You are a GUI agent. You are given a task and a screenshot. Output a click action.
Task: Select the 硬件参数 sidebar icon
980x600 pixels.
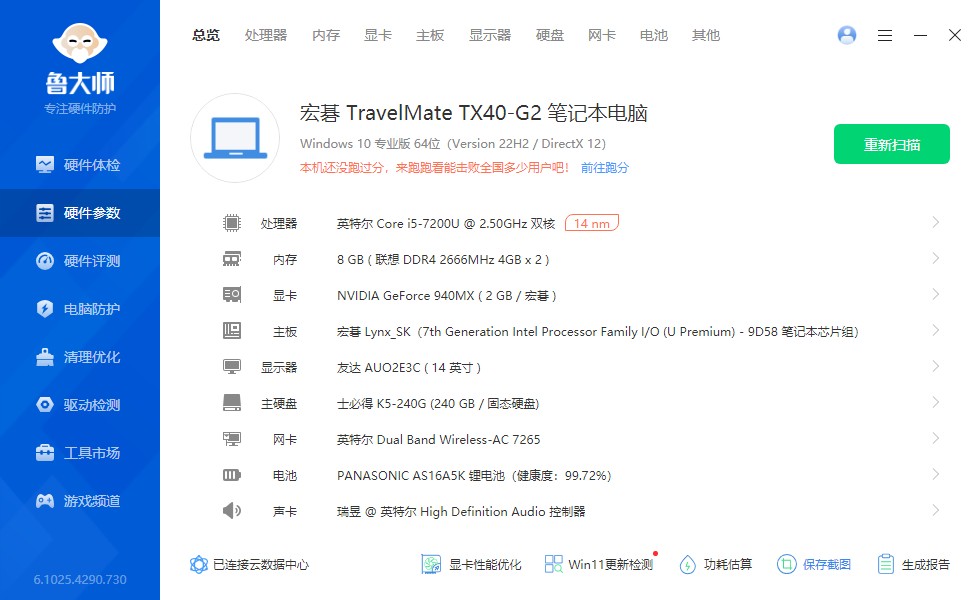coord(45,213)
